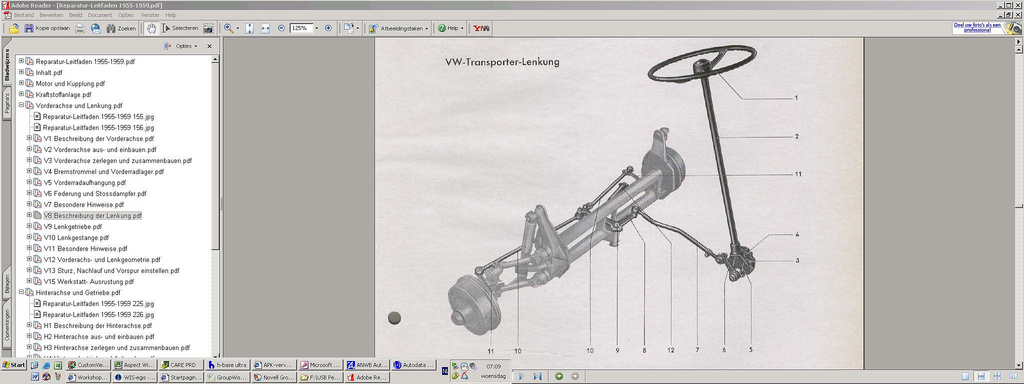This screenshot has height=384, width=1024.
Task: Click Afbeeldingstaken picture tasks icon
Action: tap(372, 28)
